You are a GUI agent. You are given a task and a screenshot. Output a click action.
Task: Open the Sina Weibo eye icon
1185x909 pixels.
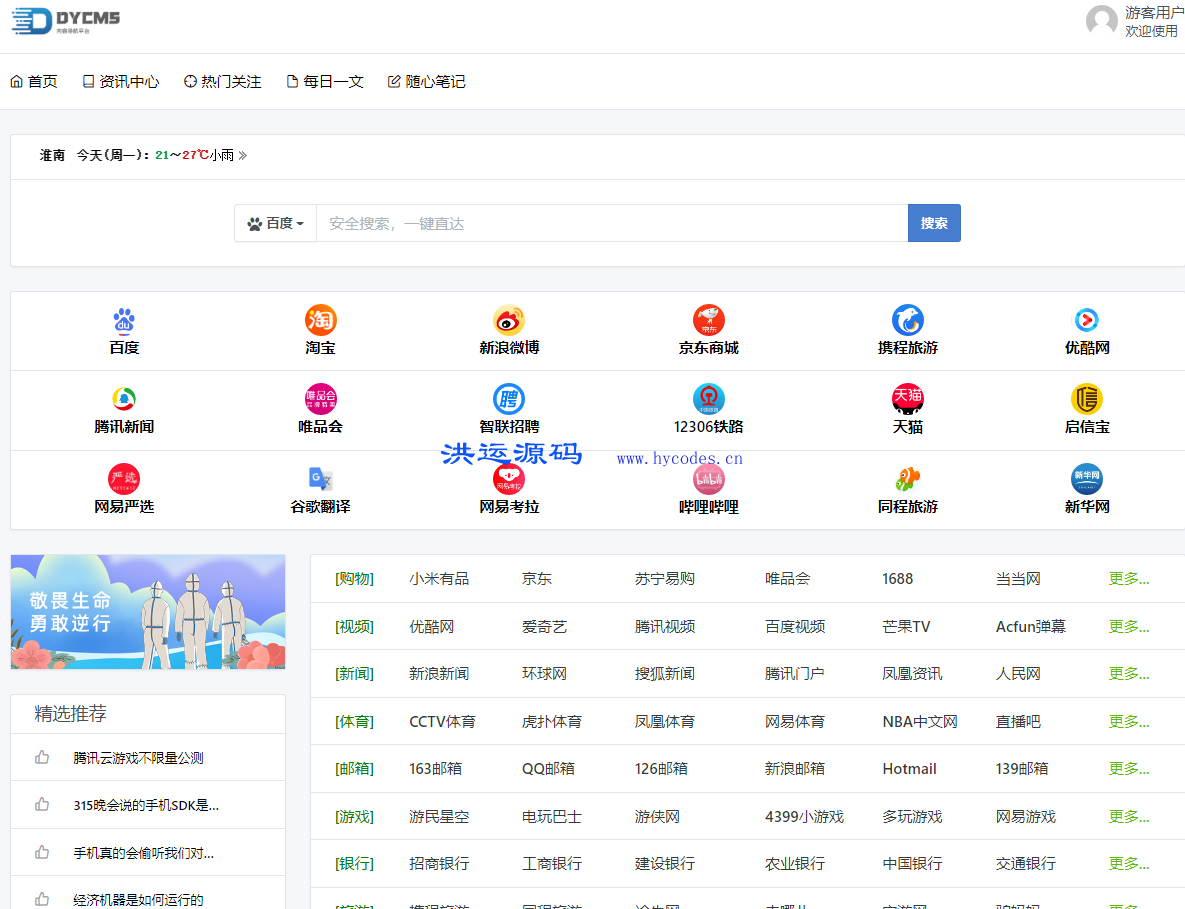coord(509,320)
